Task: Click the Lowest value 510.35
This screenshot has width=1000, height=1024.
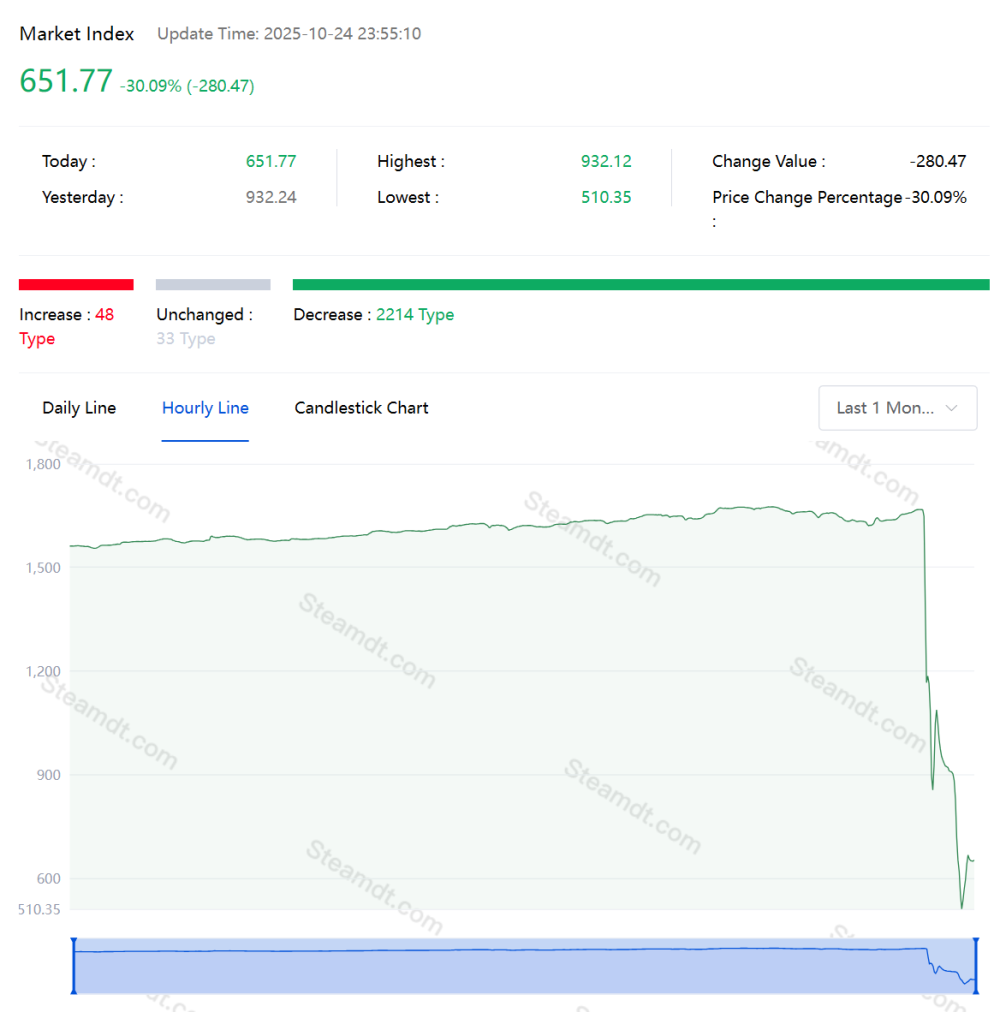Action: (606, 198)
